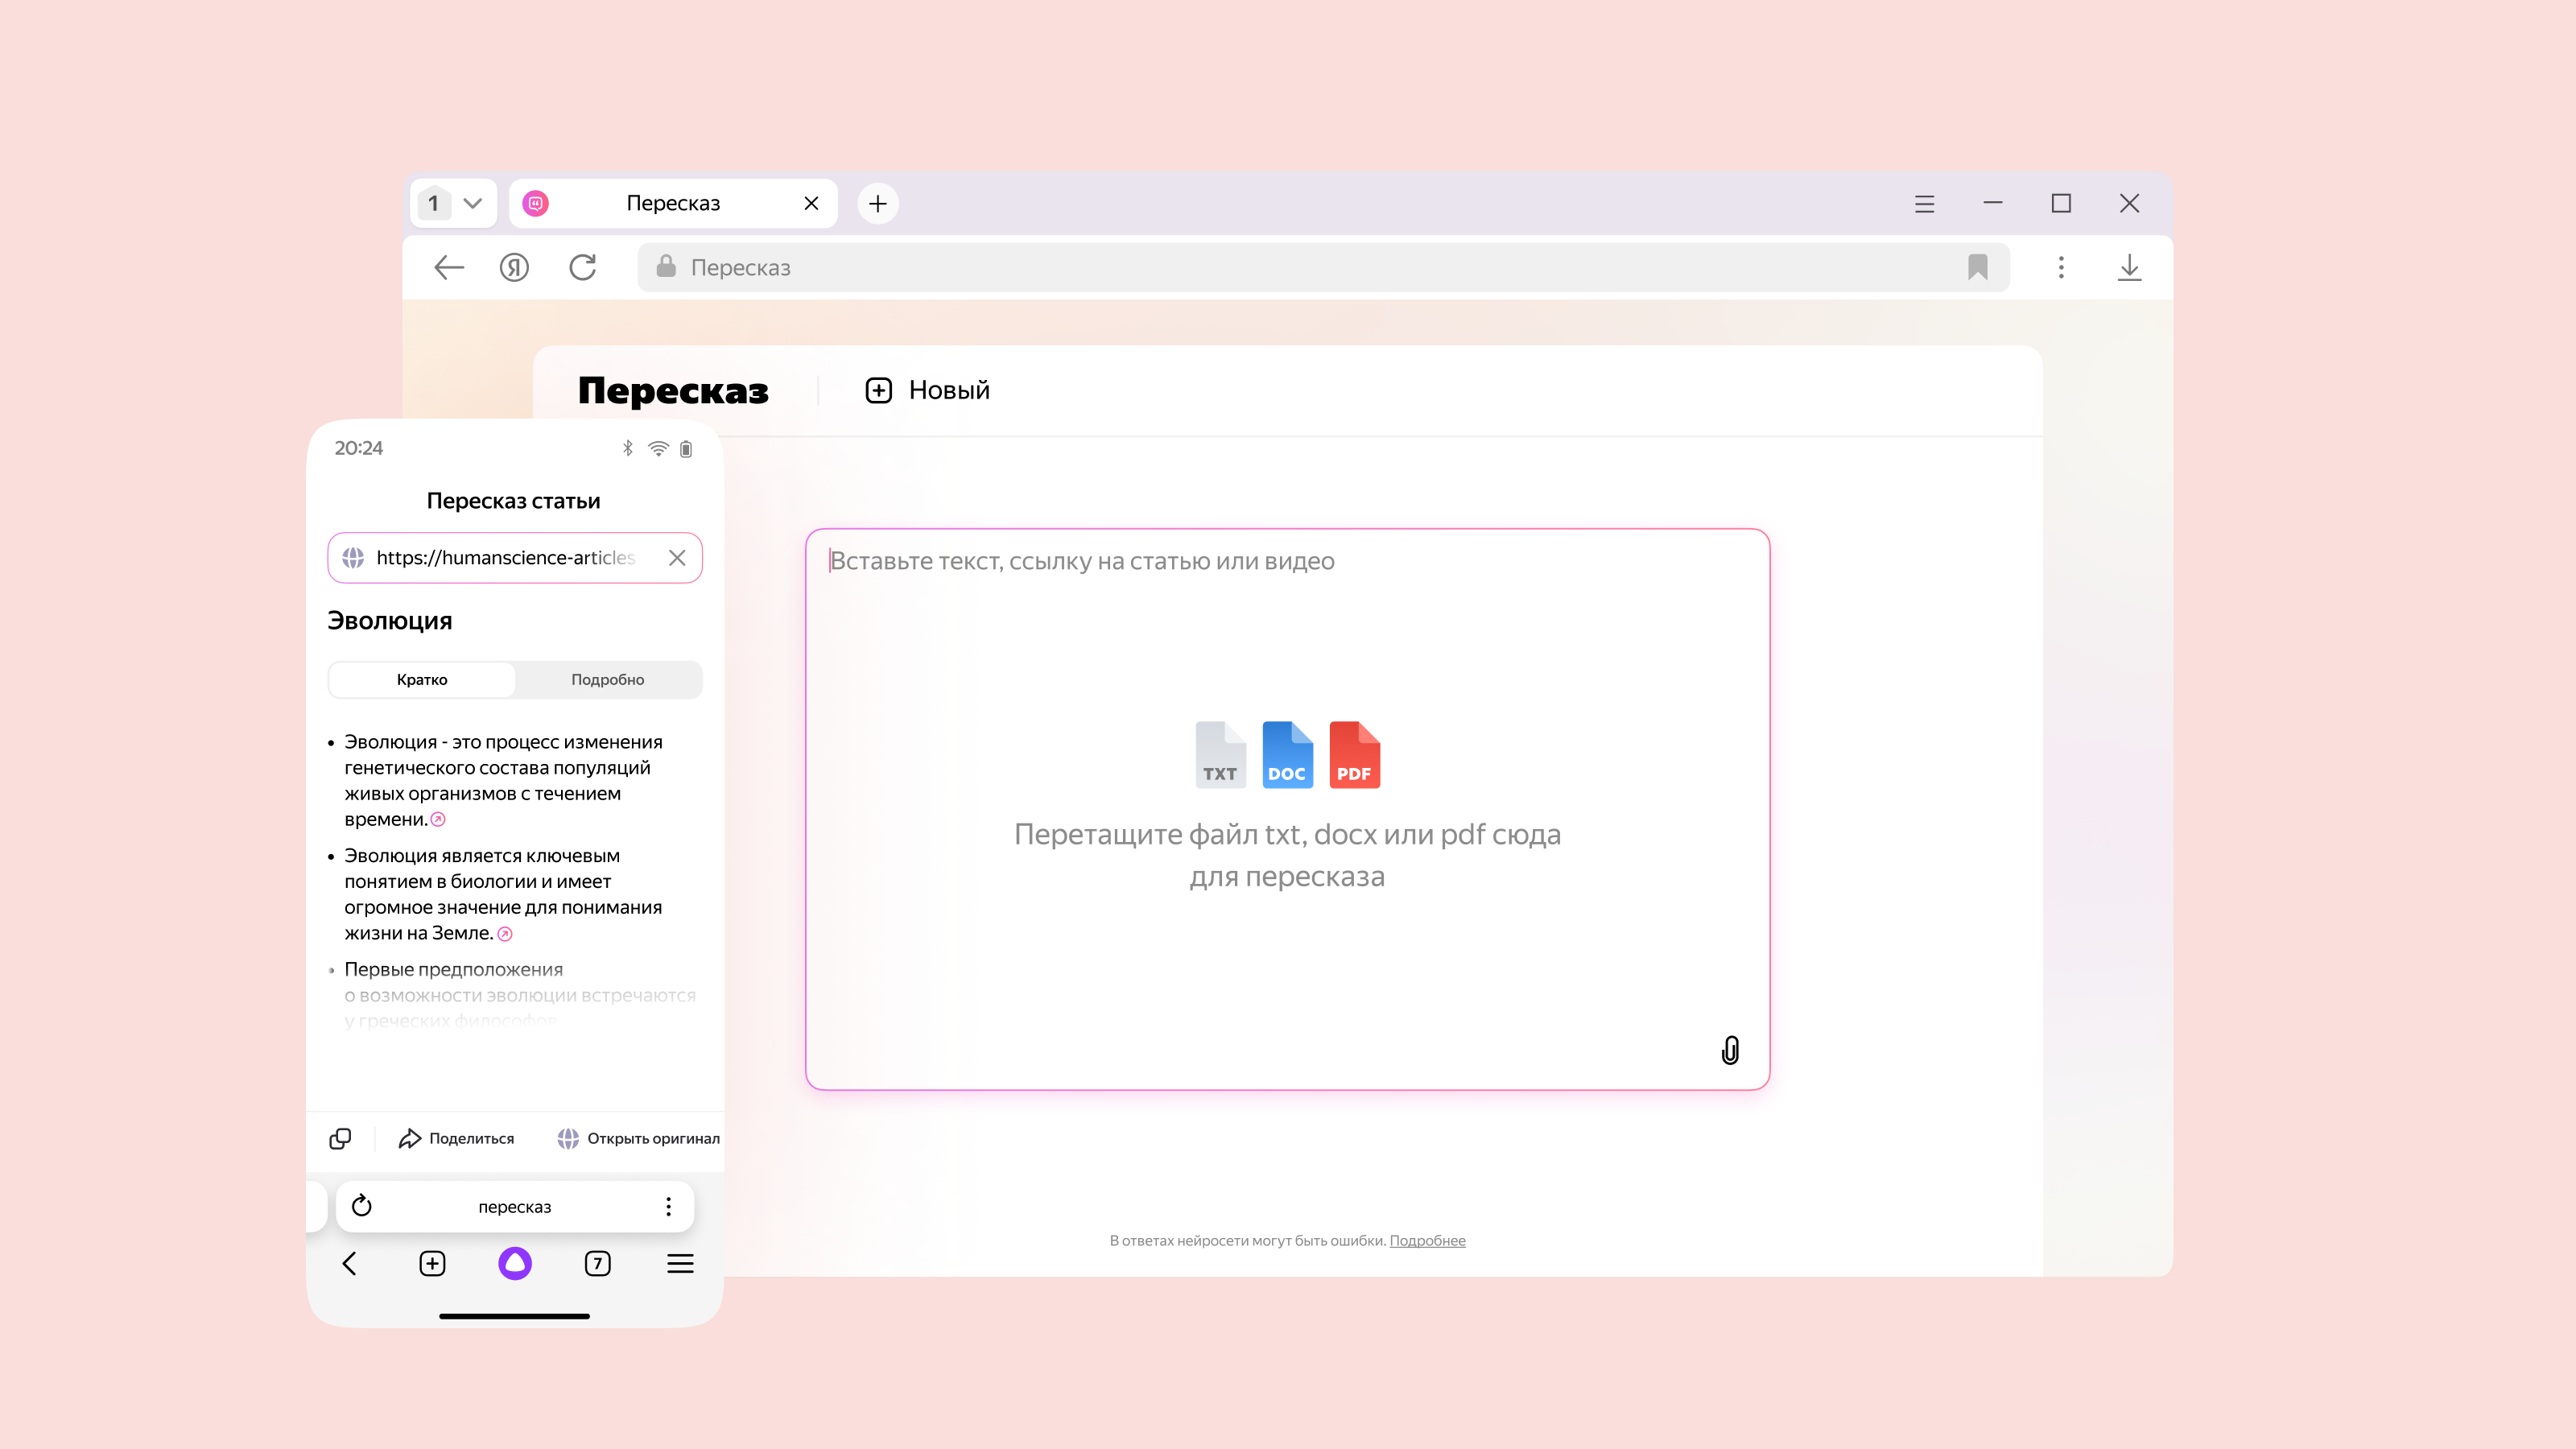The image size is (2576, 1449).
Task: Select the Кратко summary mode
Action: click(422, 679)
